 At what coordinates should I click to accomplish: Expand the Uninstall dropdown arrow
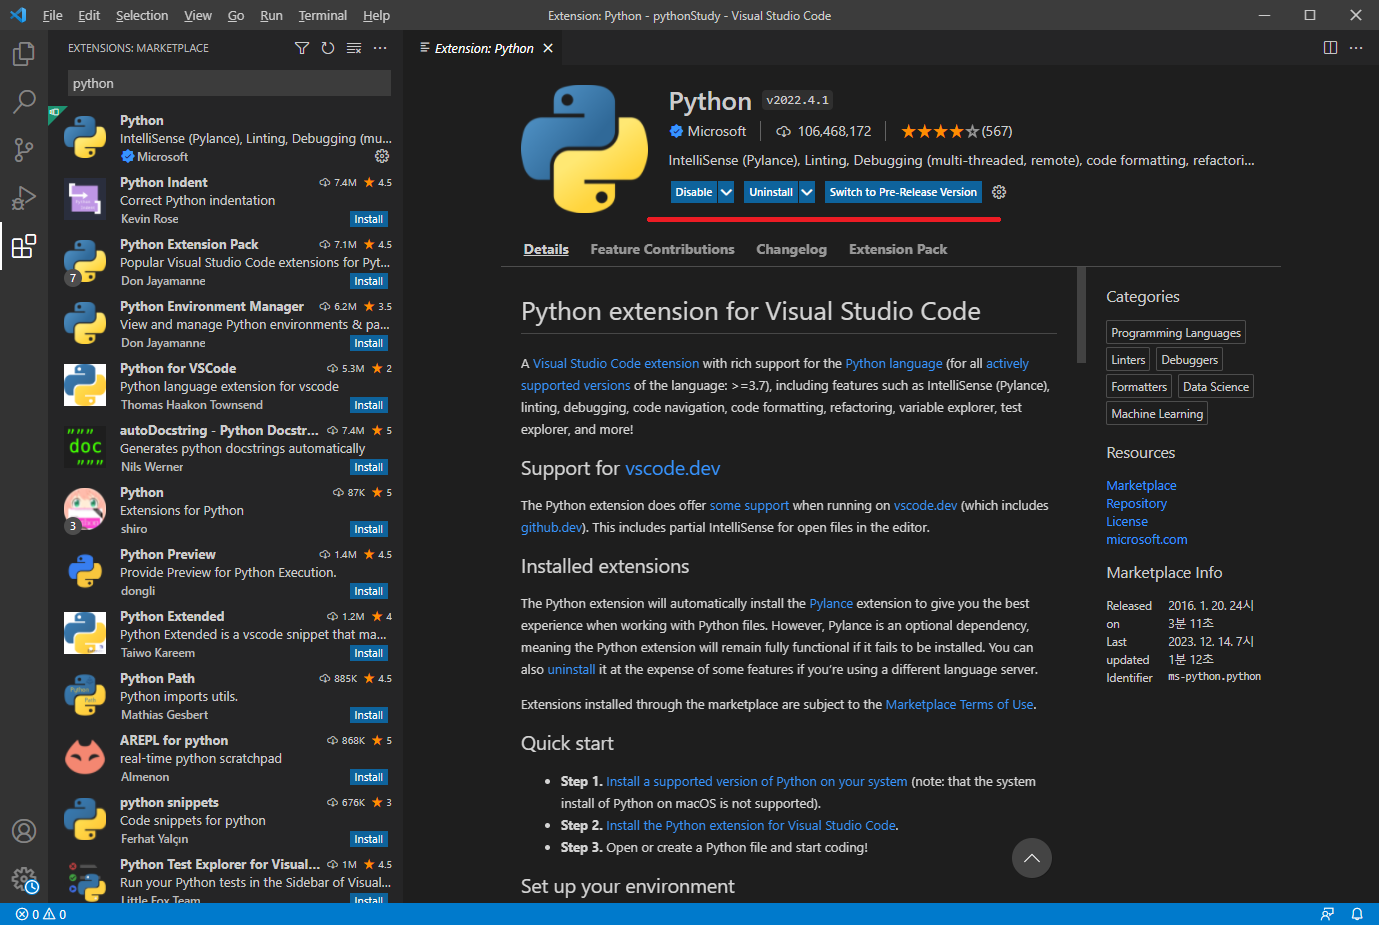(x=807, y=192)
